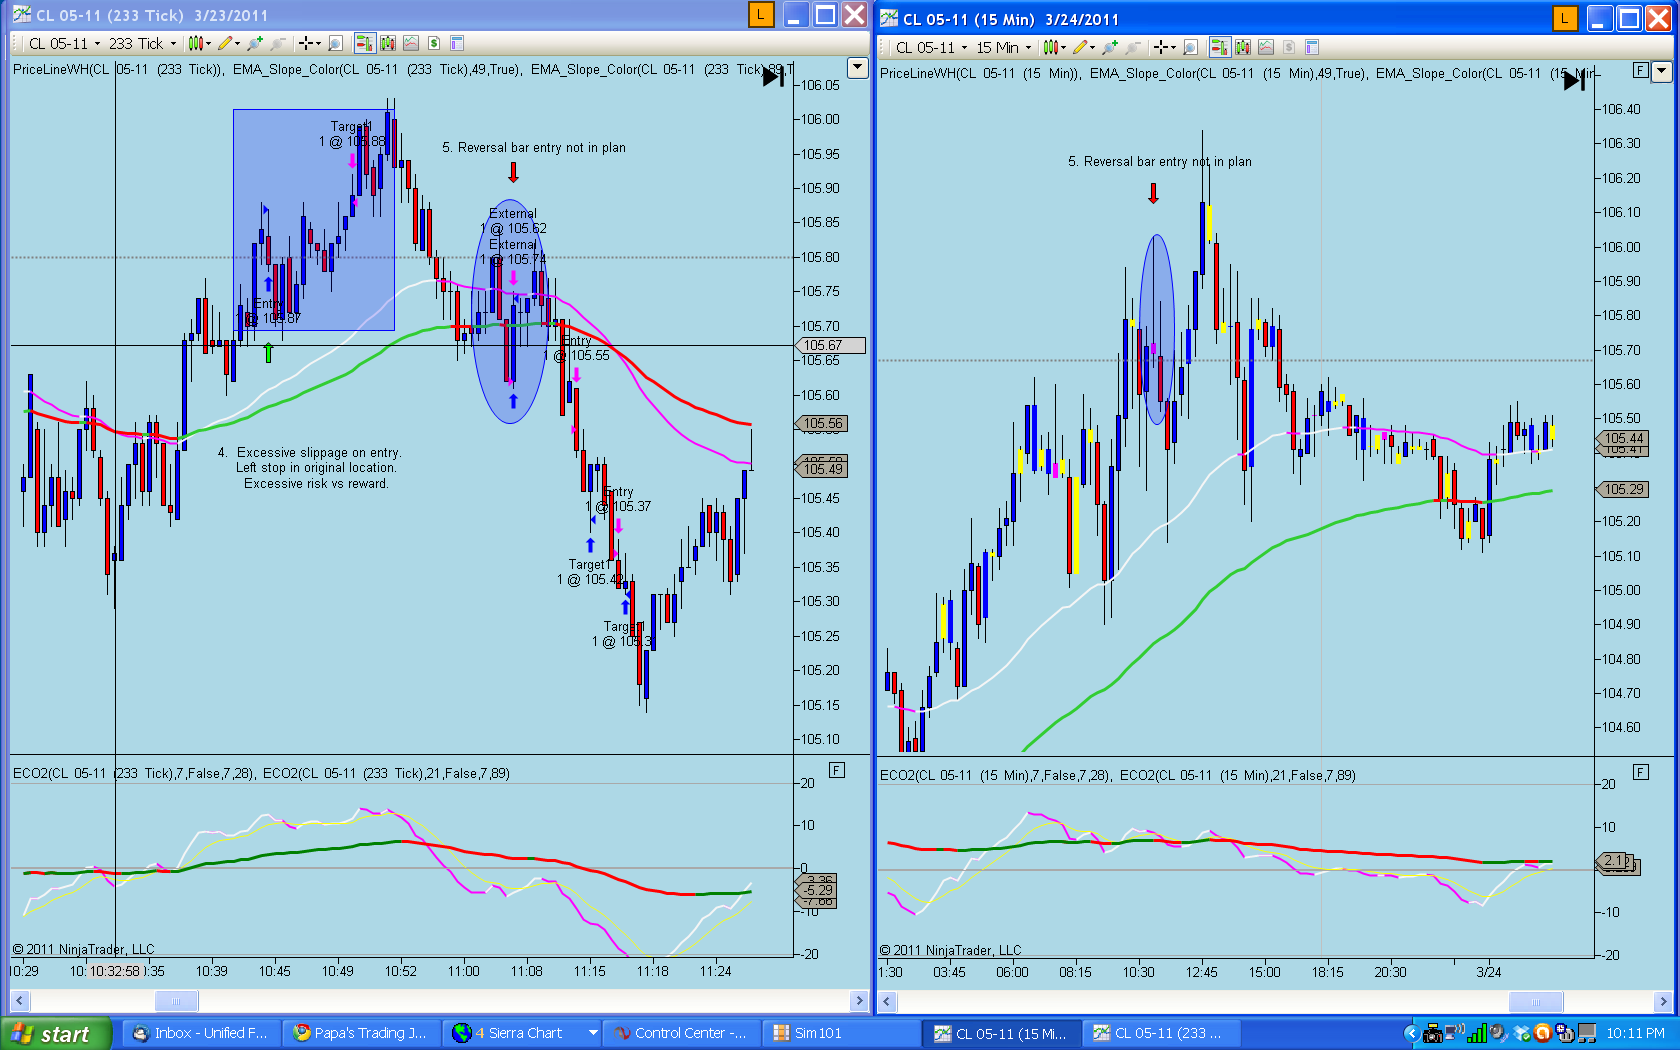Screen dimensions: 1680x1050
Task: Click magnifier properties icon in 15 Min window
Action: click(x=1190, y=47)
